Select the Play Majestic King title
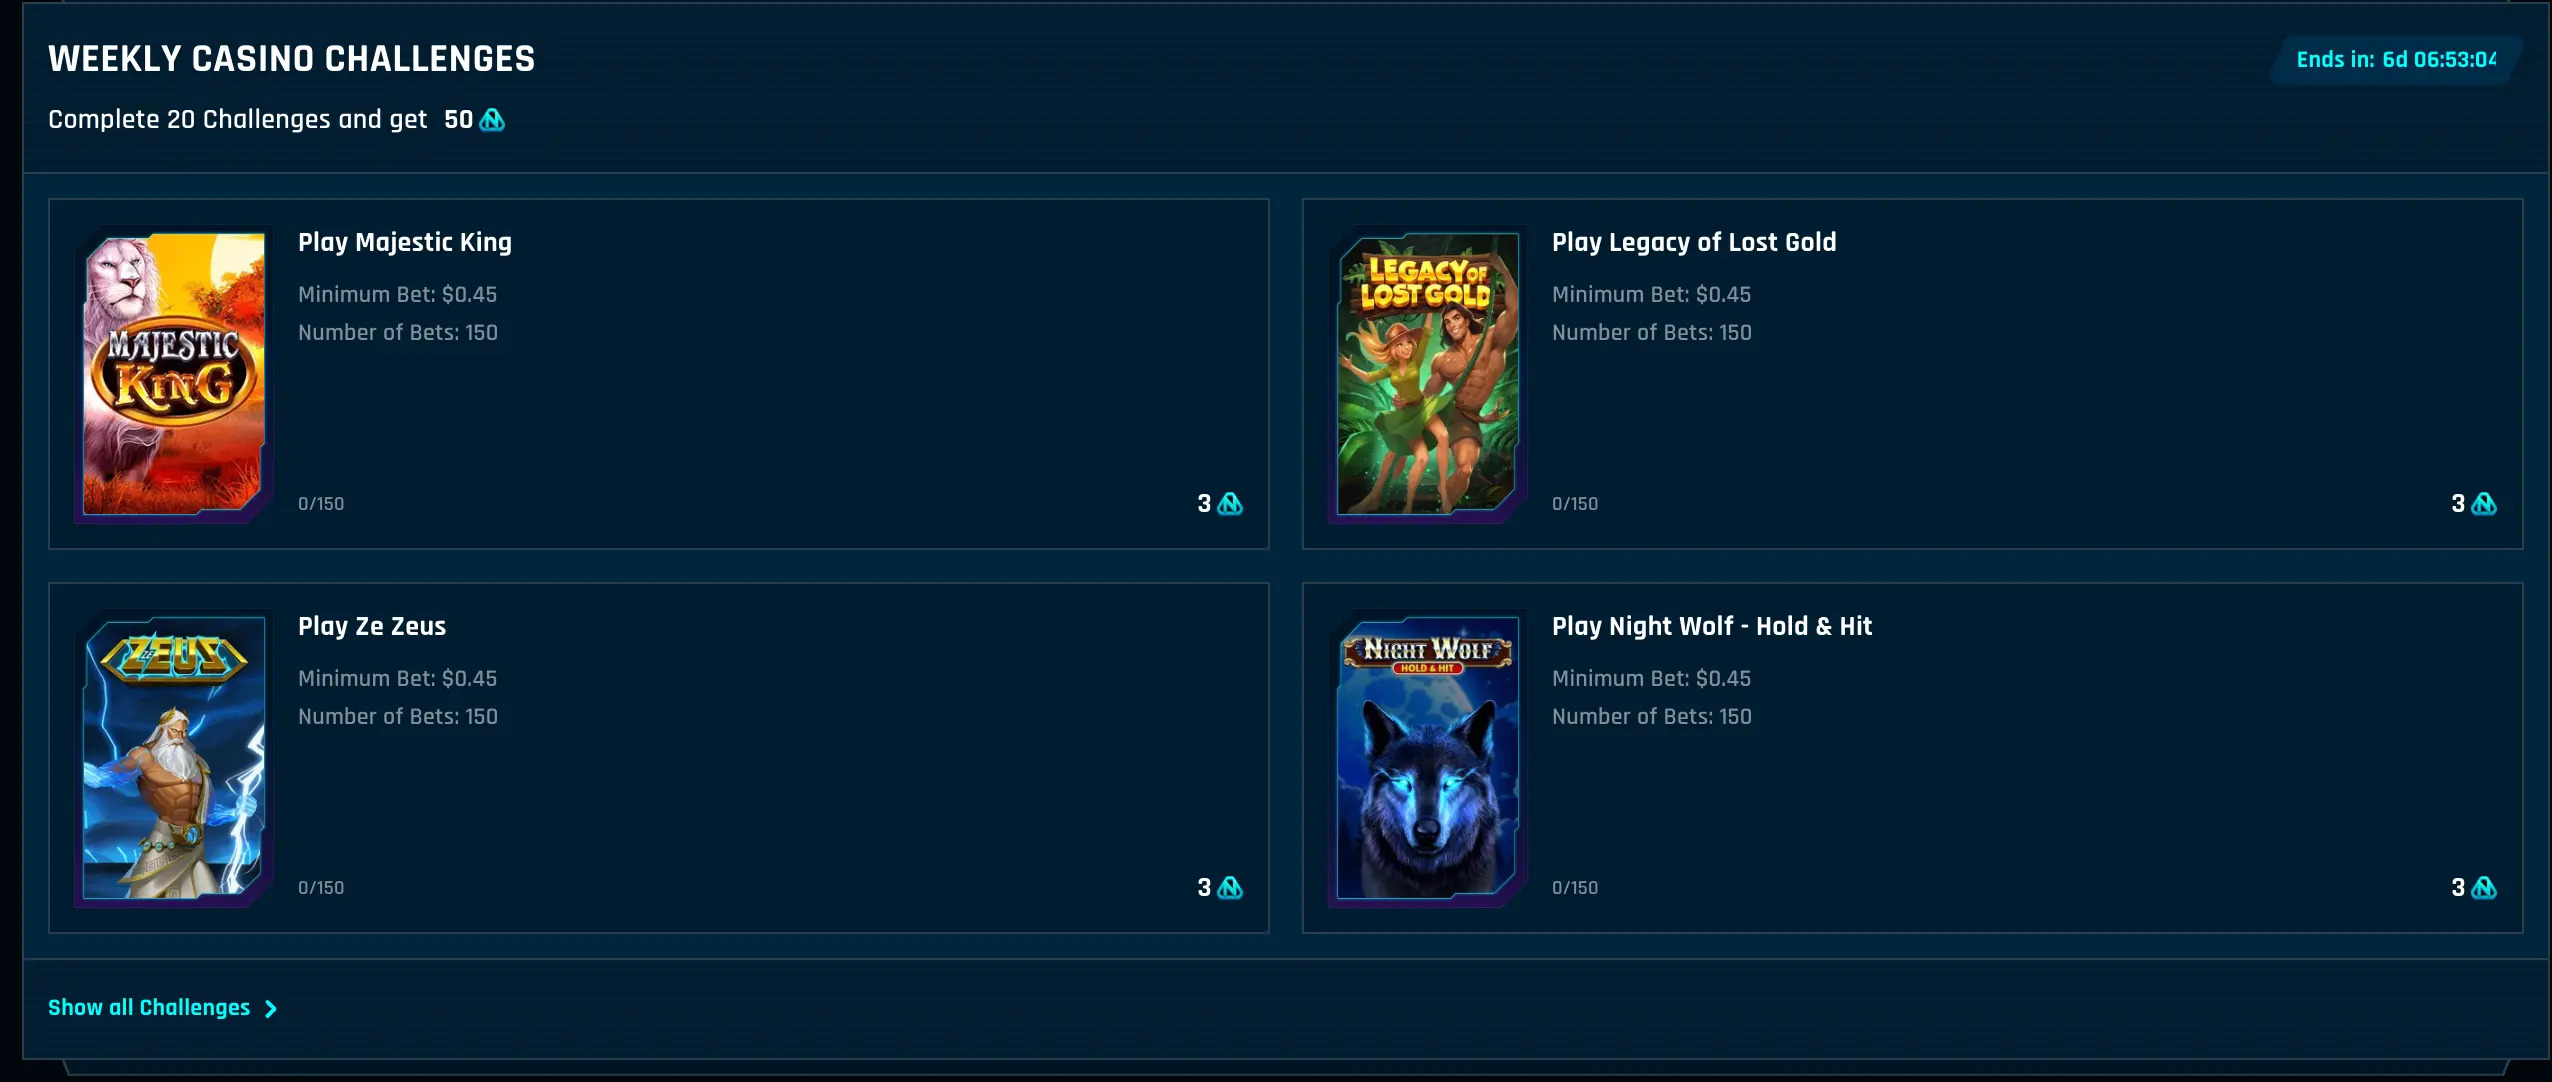 coord(405,242)
